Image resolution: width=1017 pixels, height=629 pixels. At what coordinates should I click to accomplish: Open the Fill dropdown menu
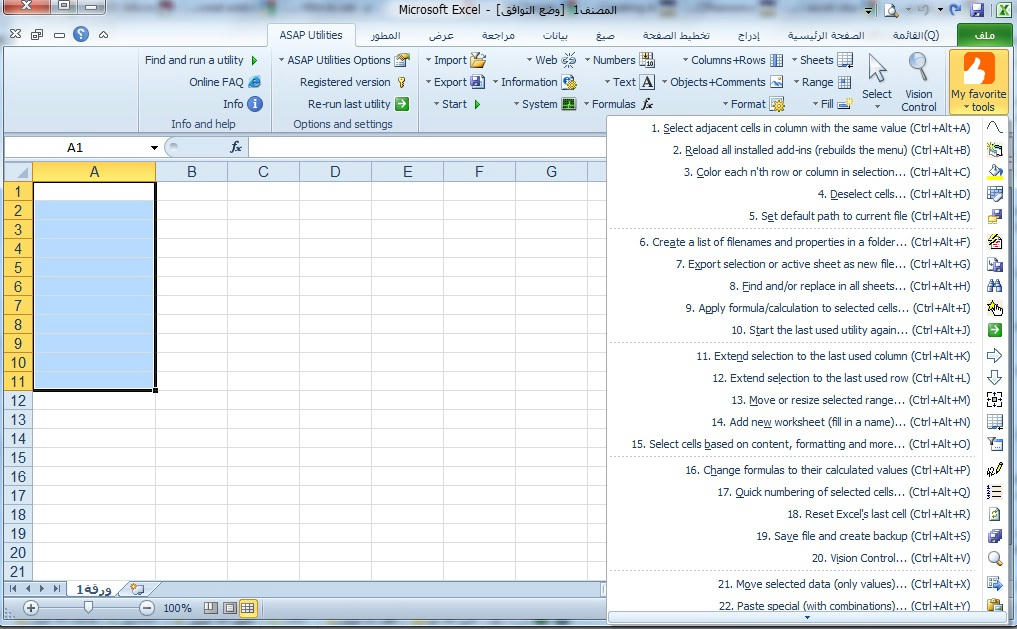(x=832, y=104)
